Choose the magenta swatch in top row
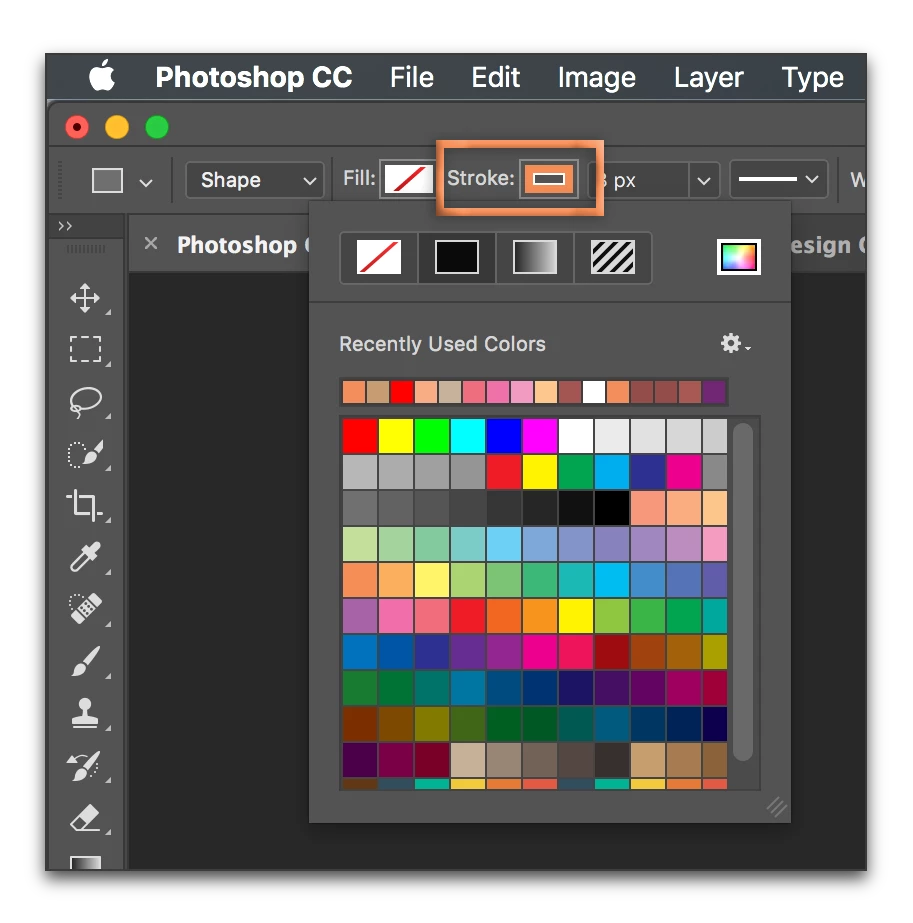 coord(539,436)
